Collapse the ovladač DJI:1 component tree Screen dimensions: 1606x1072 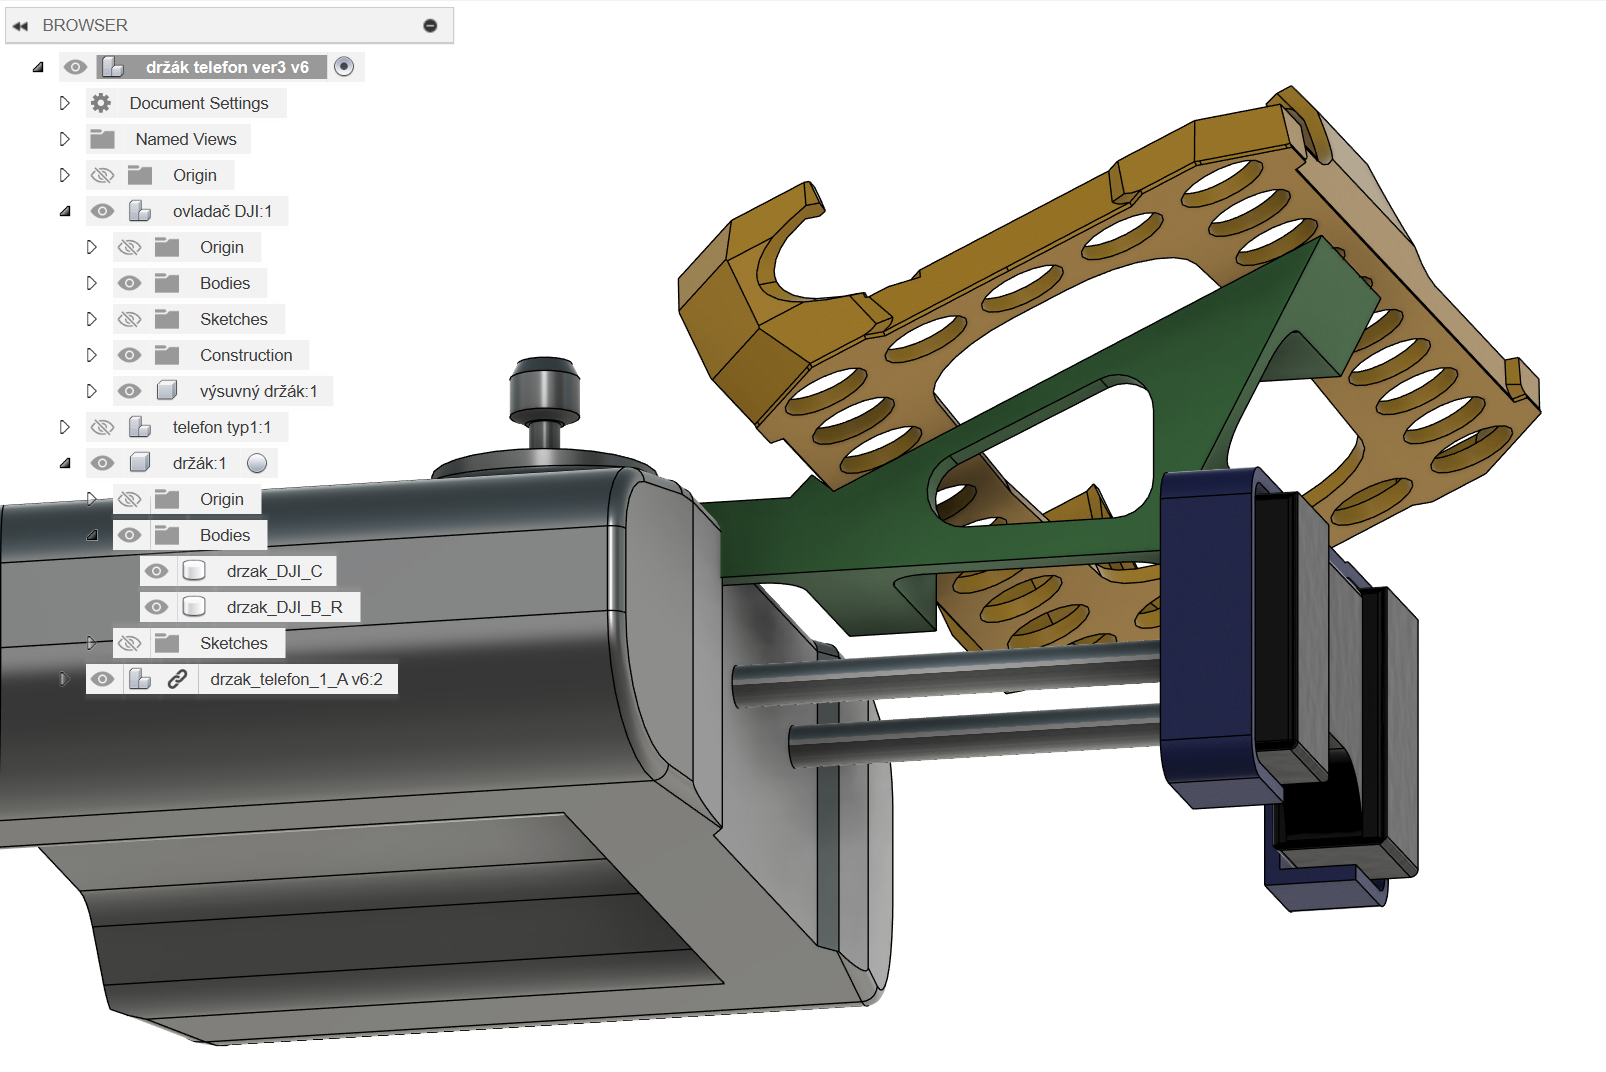pyautogui.click(x=65, y=211)
